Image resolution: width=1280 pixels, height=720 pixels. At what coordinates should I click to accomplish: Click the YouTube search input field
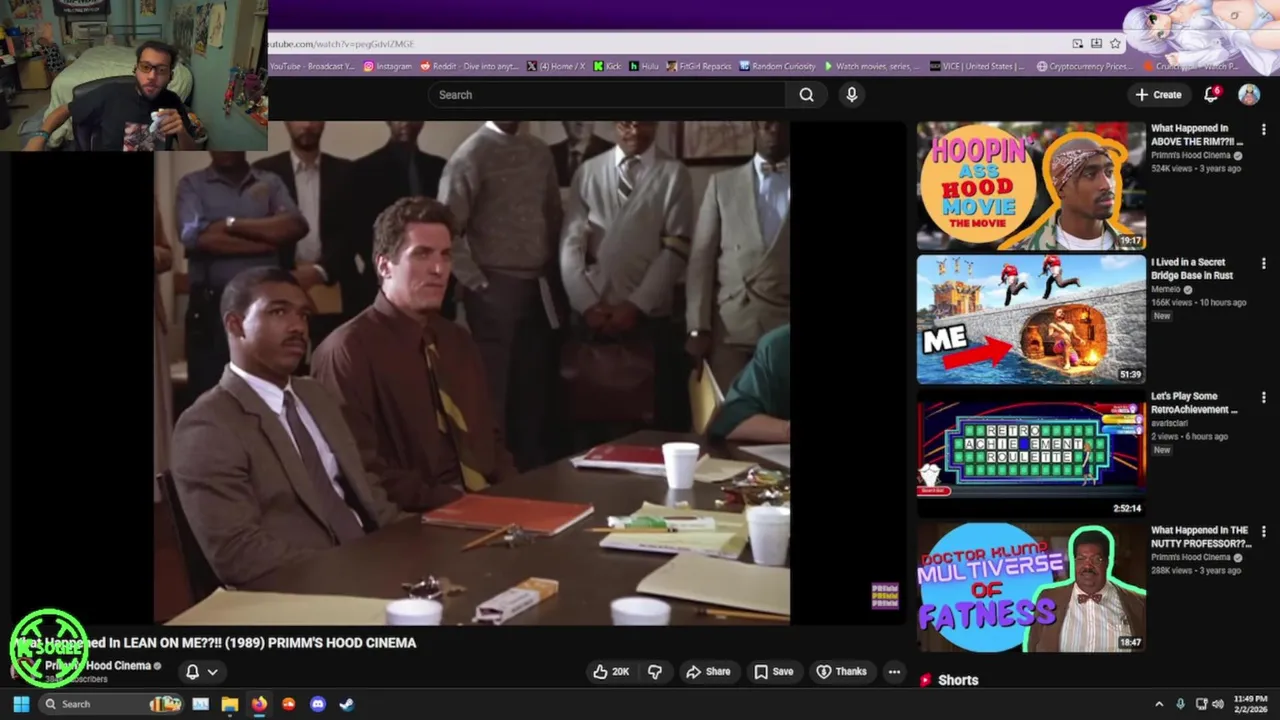(x=607, y=95)
